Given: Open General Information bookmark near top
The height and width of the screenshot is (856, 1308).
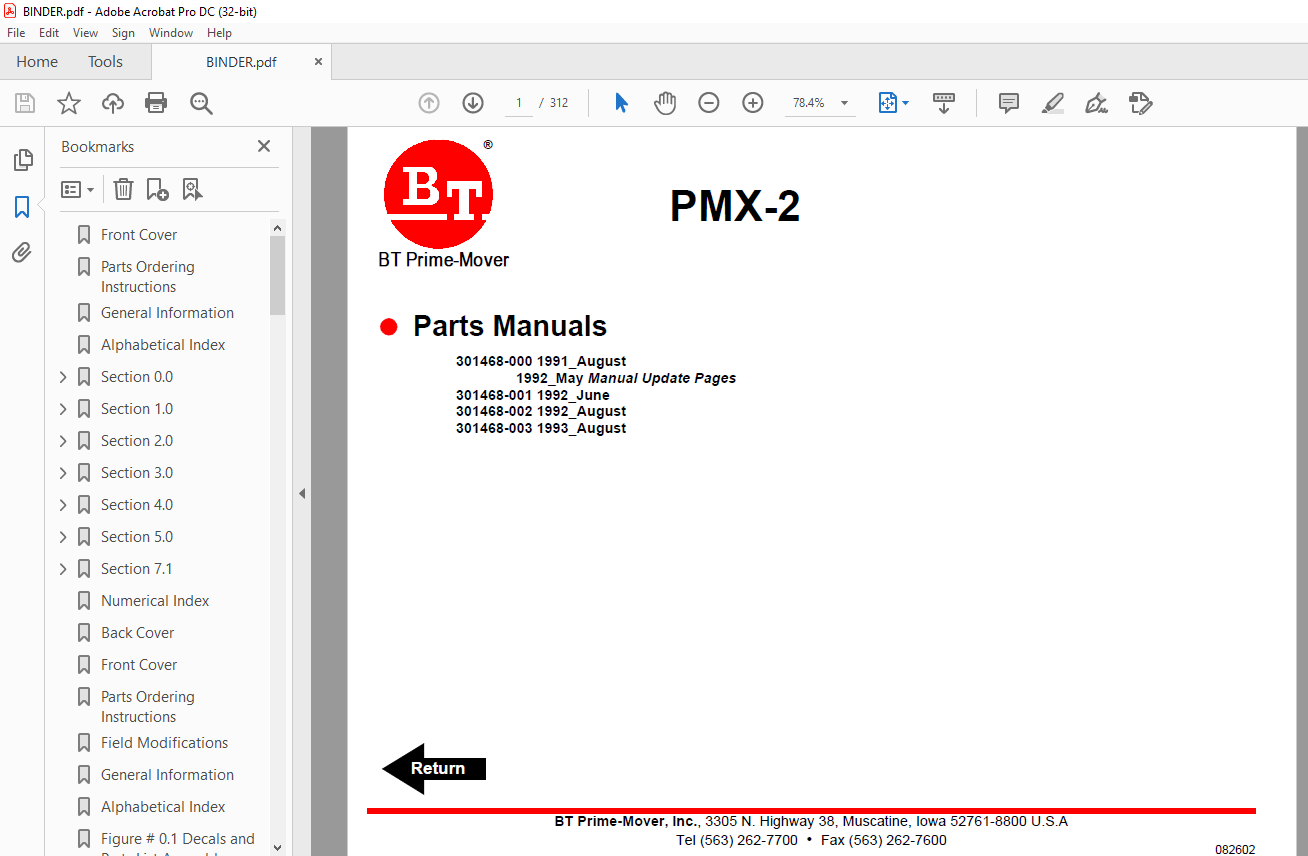Looking at the screenshot, I should point(167,313).
